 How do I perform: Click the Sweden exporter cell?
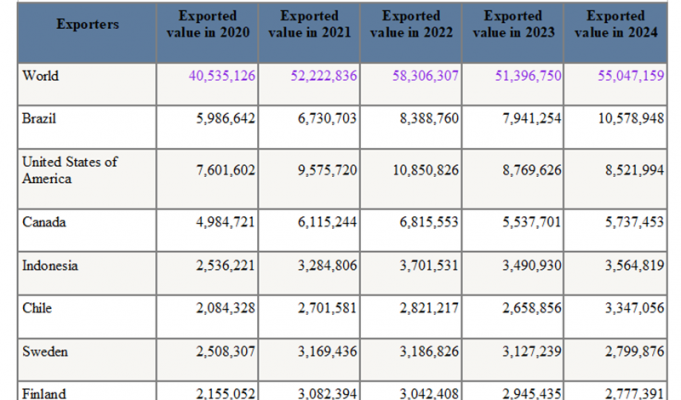42,352
